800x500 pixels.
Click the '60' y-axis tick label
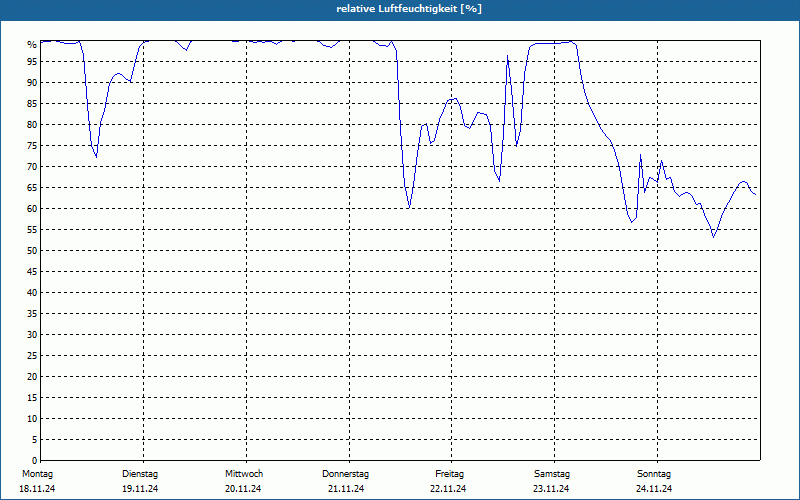click(32, 209)
